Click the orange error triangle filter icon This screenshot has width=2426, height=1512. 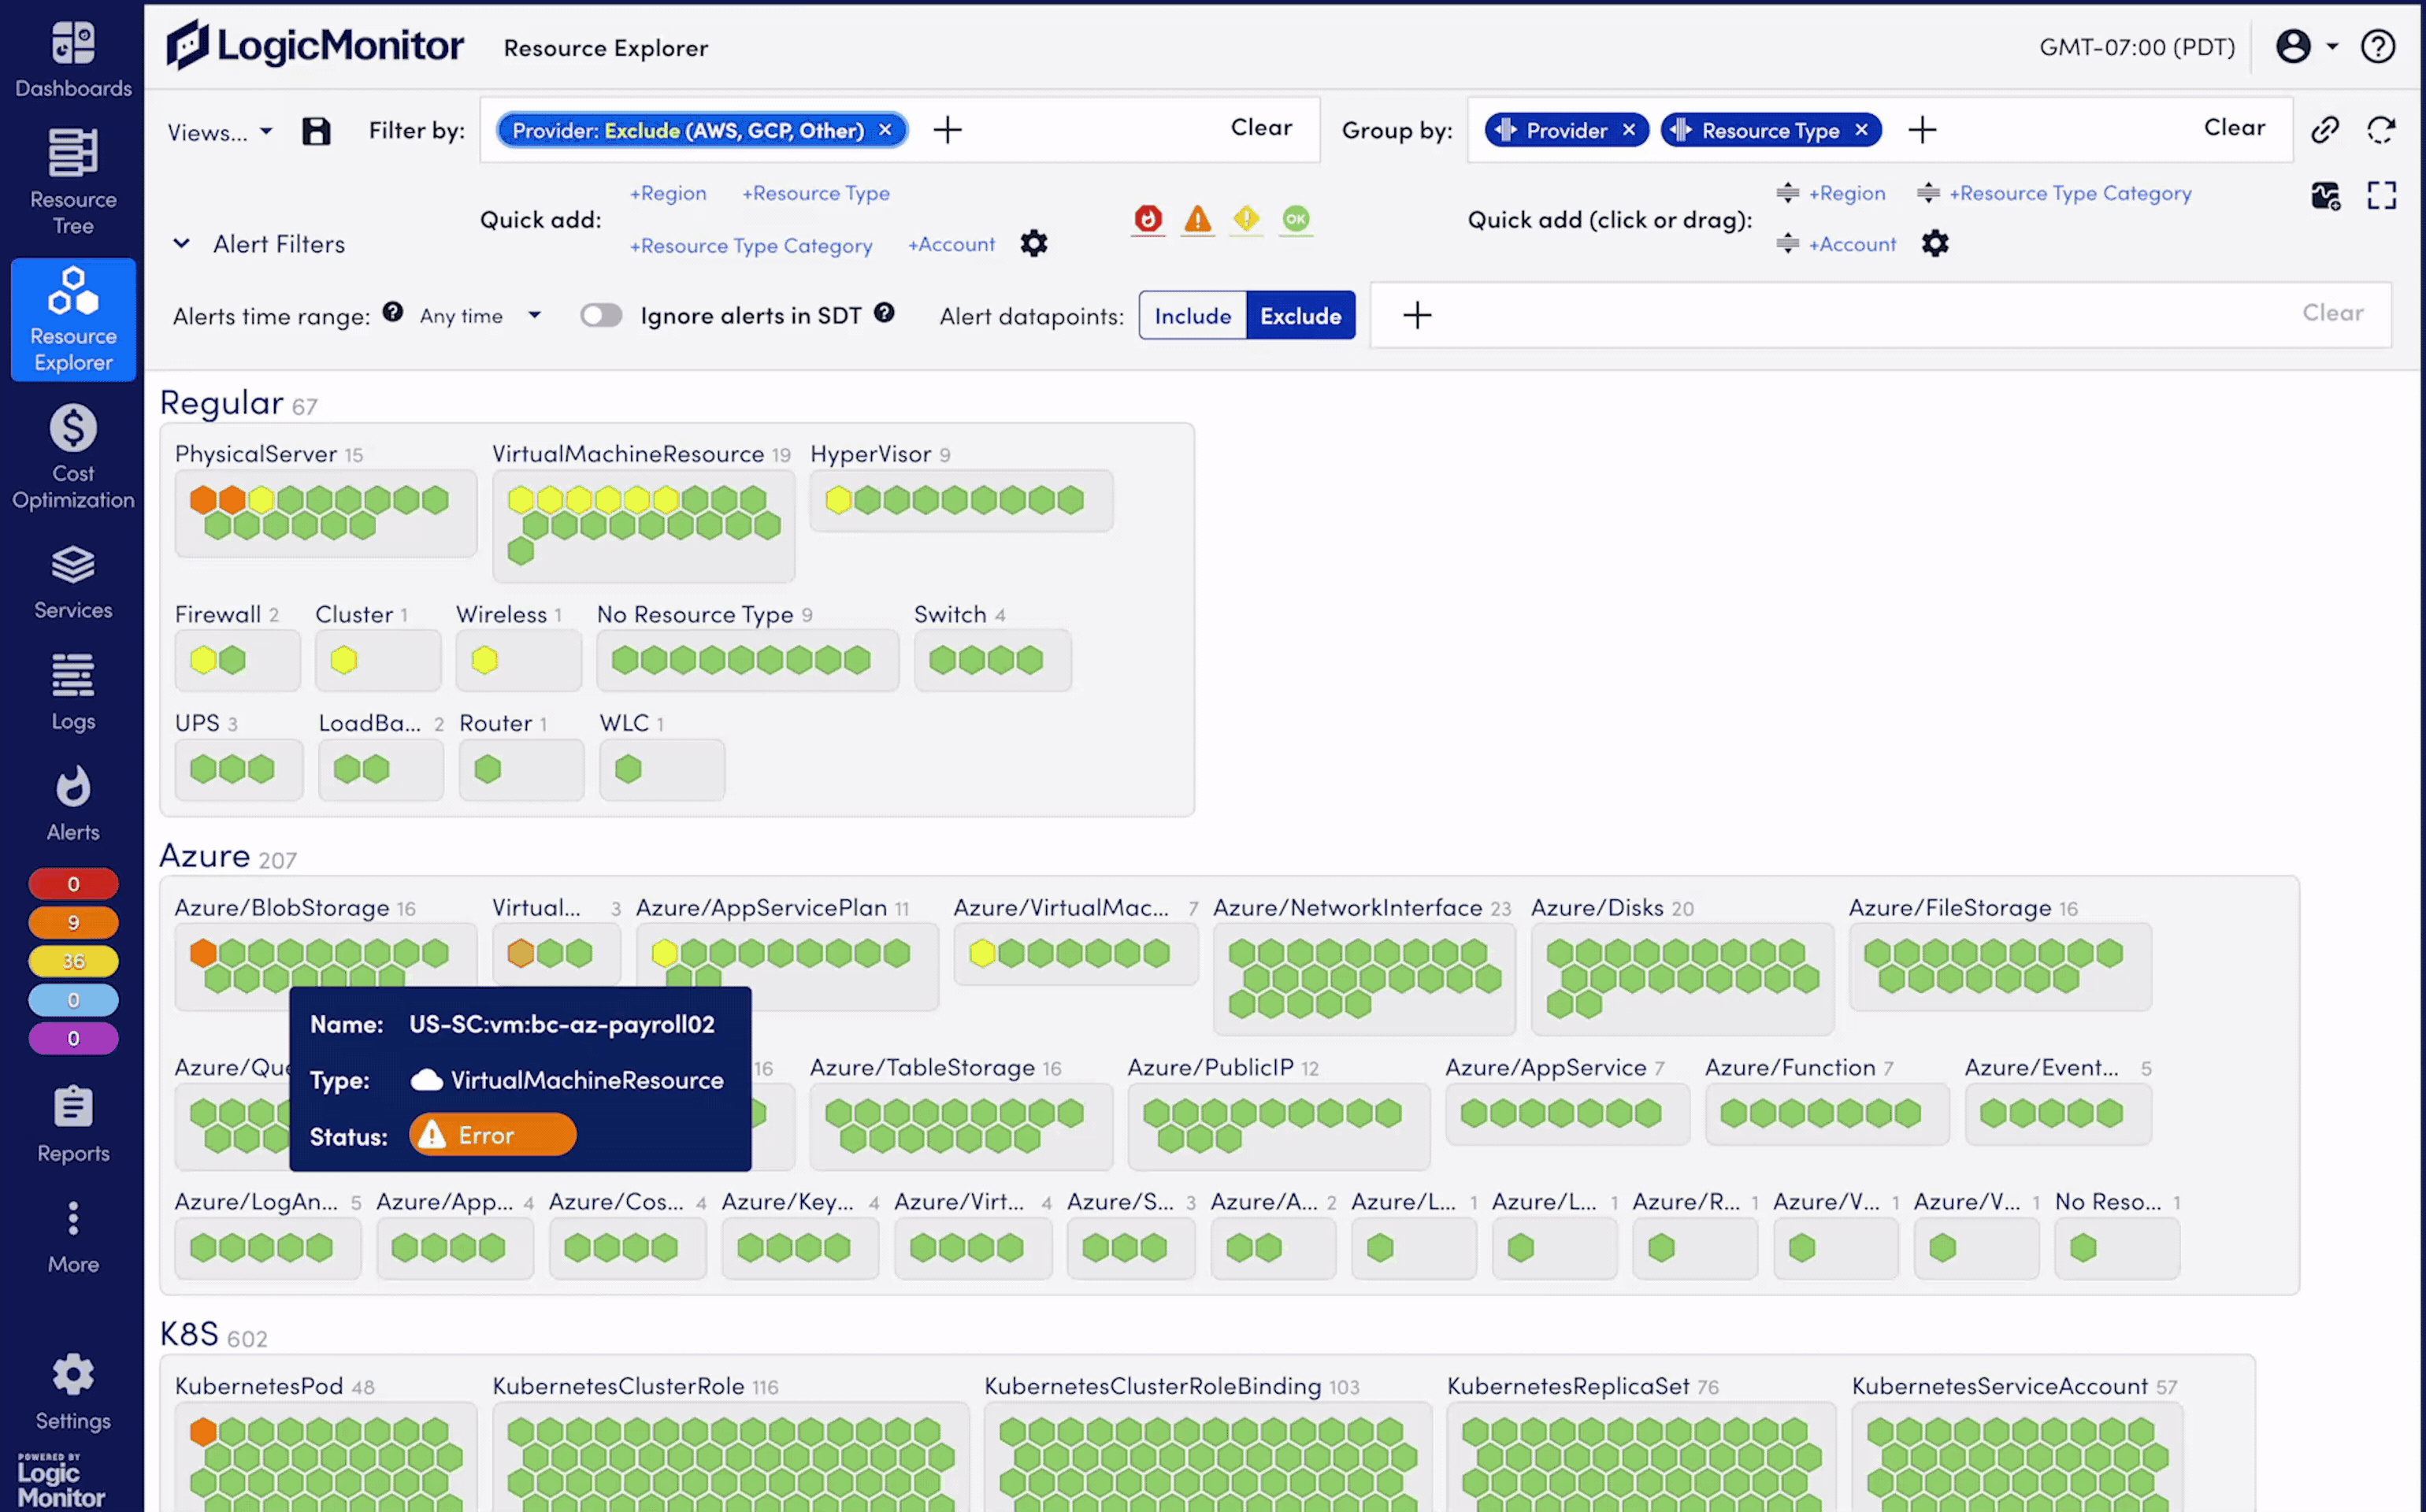[1197, 218]
